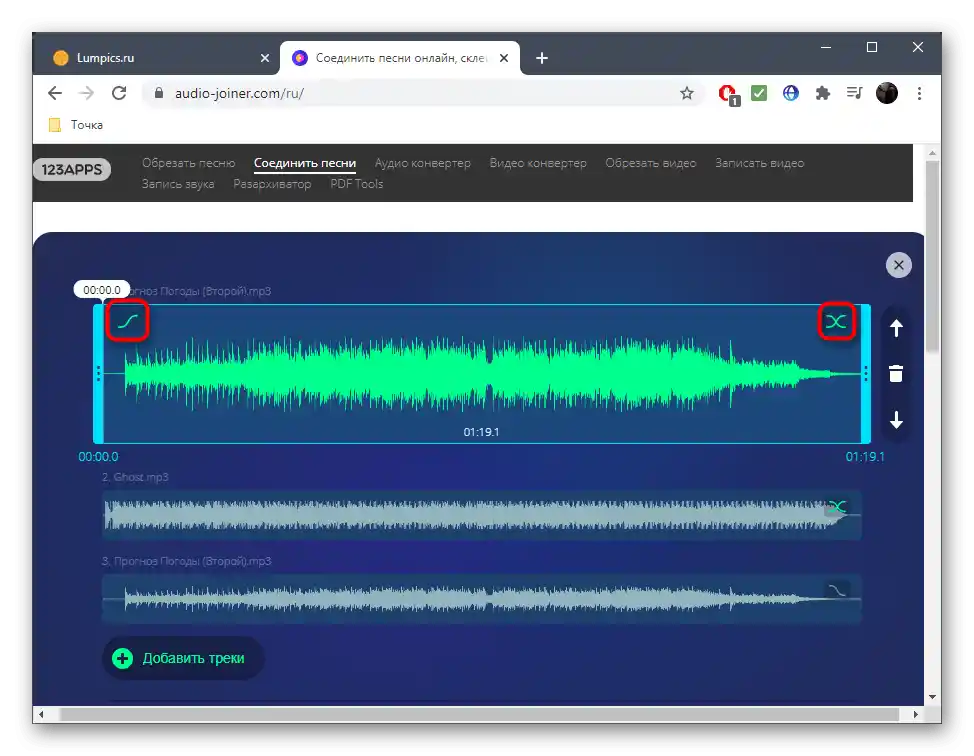The height and width of the screenshot is (756, 974).
Task: Bookmark this page with the star
Action: point(686,93)
